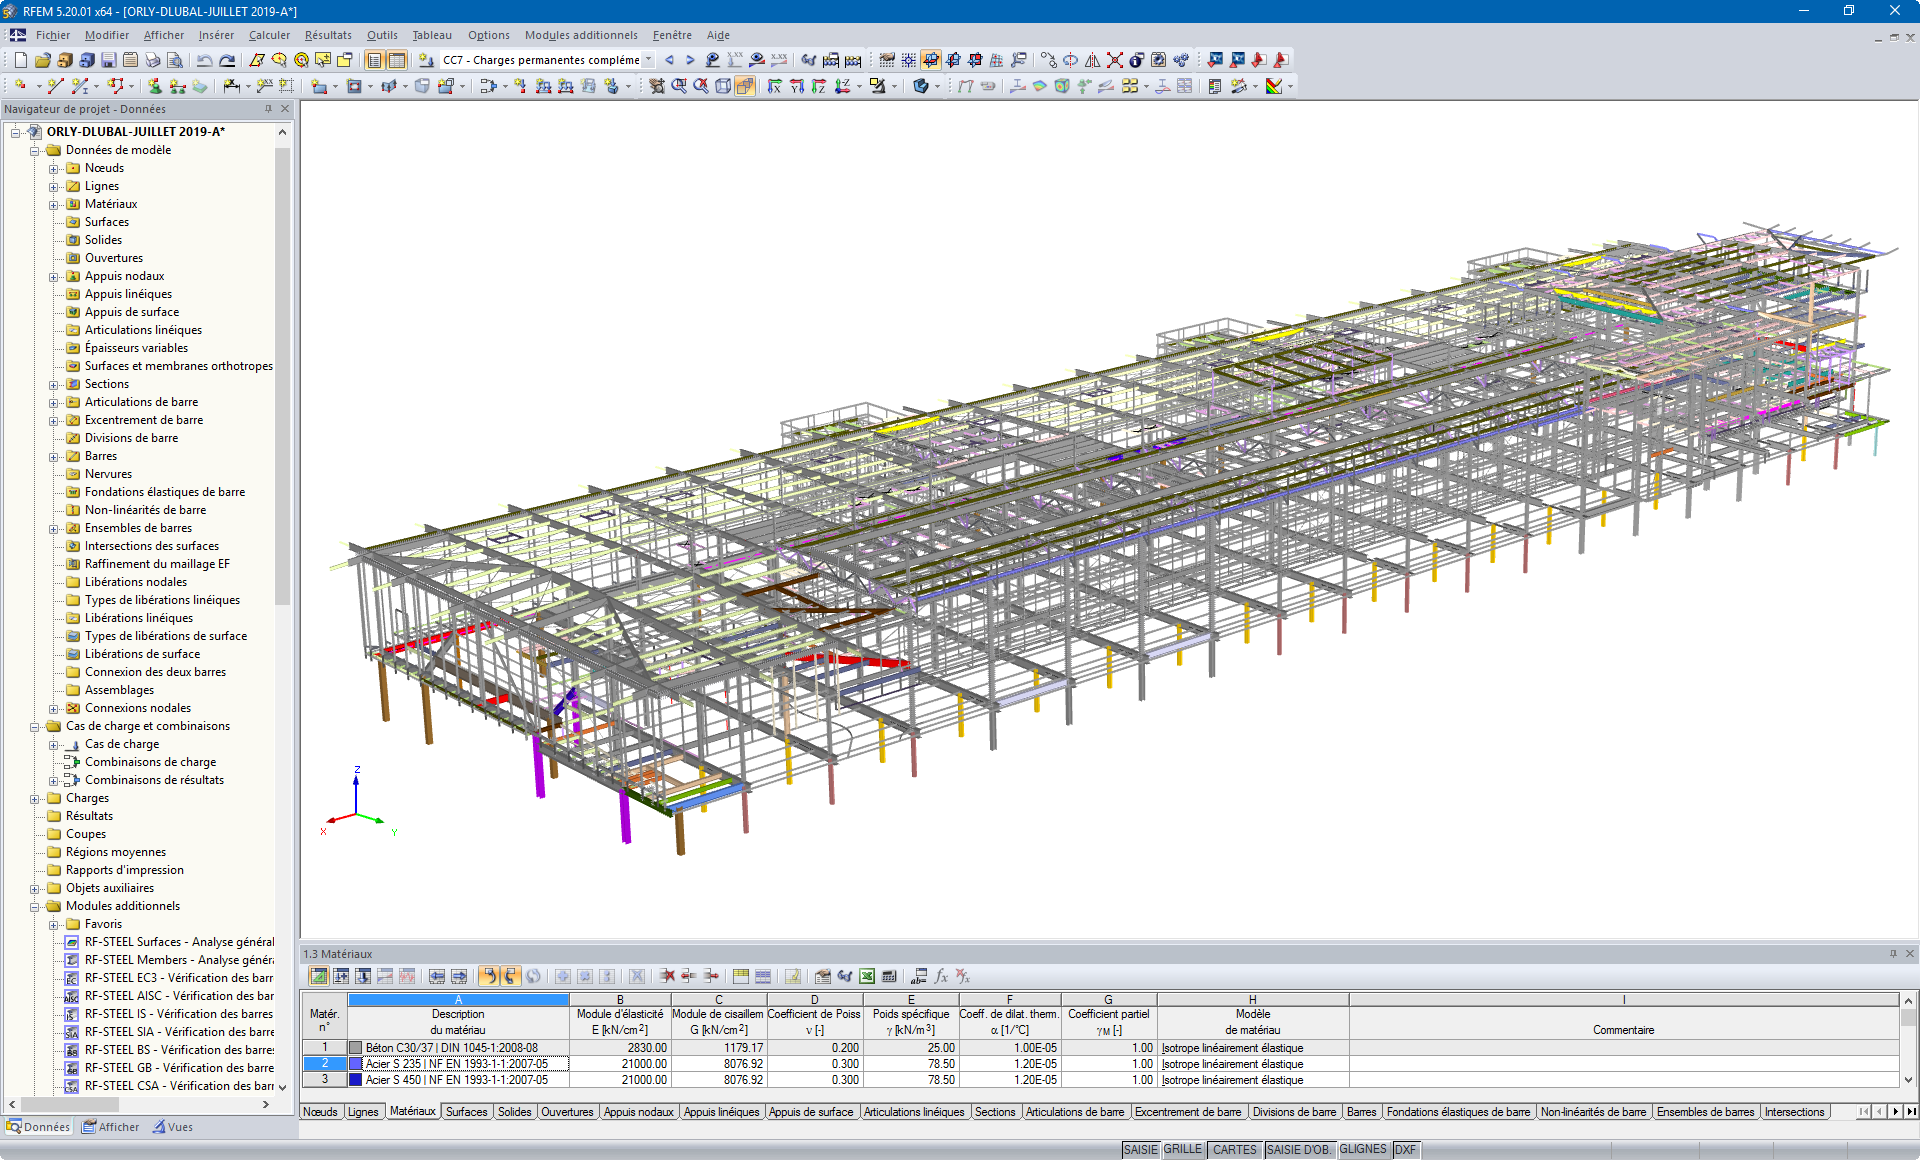1920x1160 pixels.
Task: Toggle GLIGNES in the status bar
Action: click(1362, 1150)
